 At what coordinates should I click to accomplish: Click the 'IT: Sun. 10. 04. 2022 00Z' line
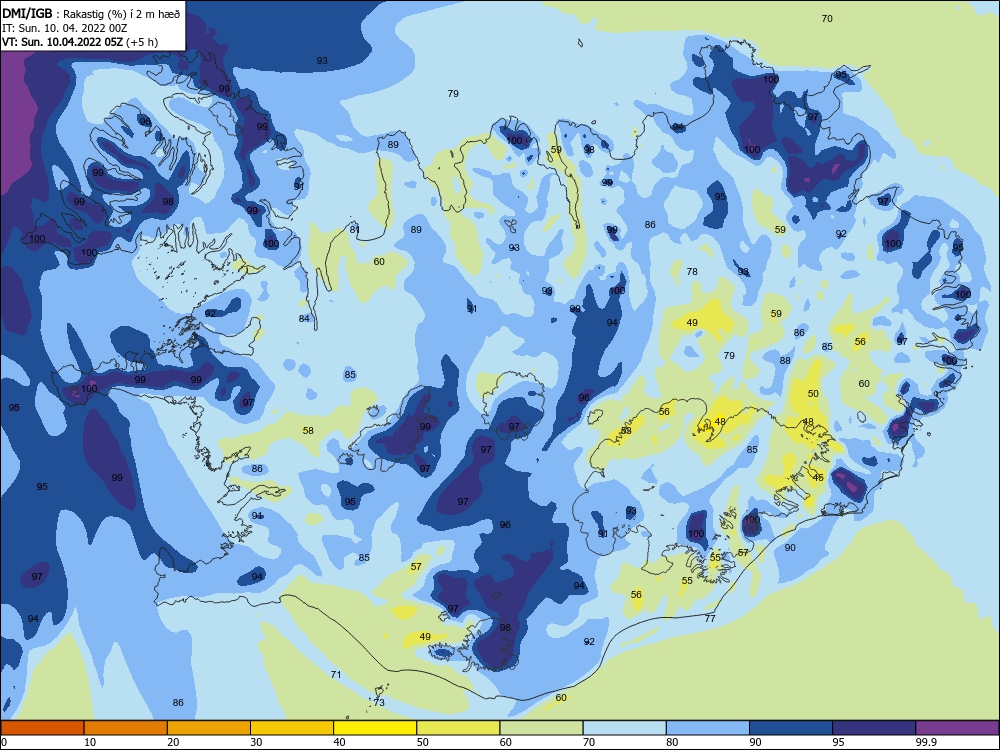(x=64, y=28)
